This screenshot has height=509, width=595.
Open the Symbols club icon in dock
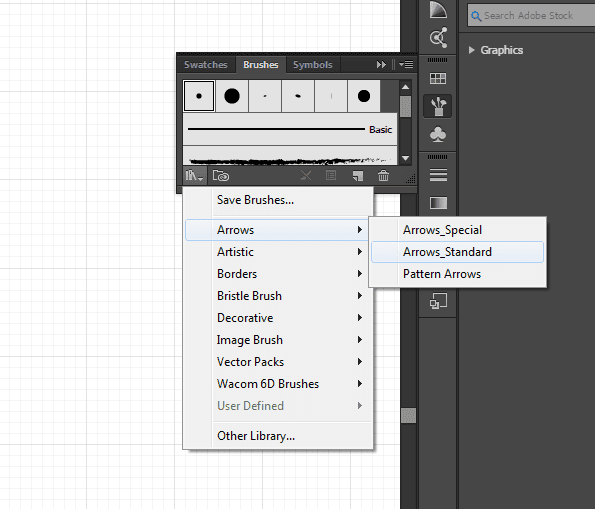(438, 134)
